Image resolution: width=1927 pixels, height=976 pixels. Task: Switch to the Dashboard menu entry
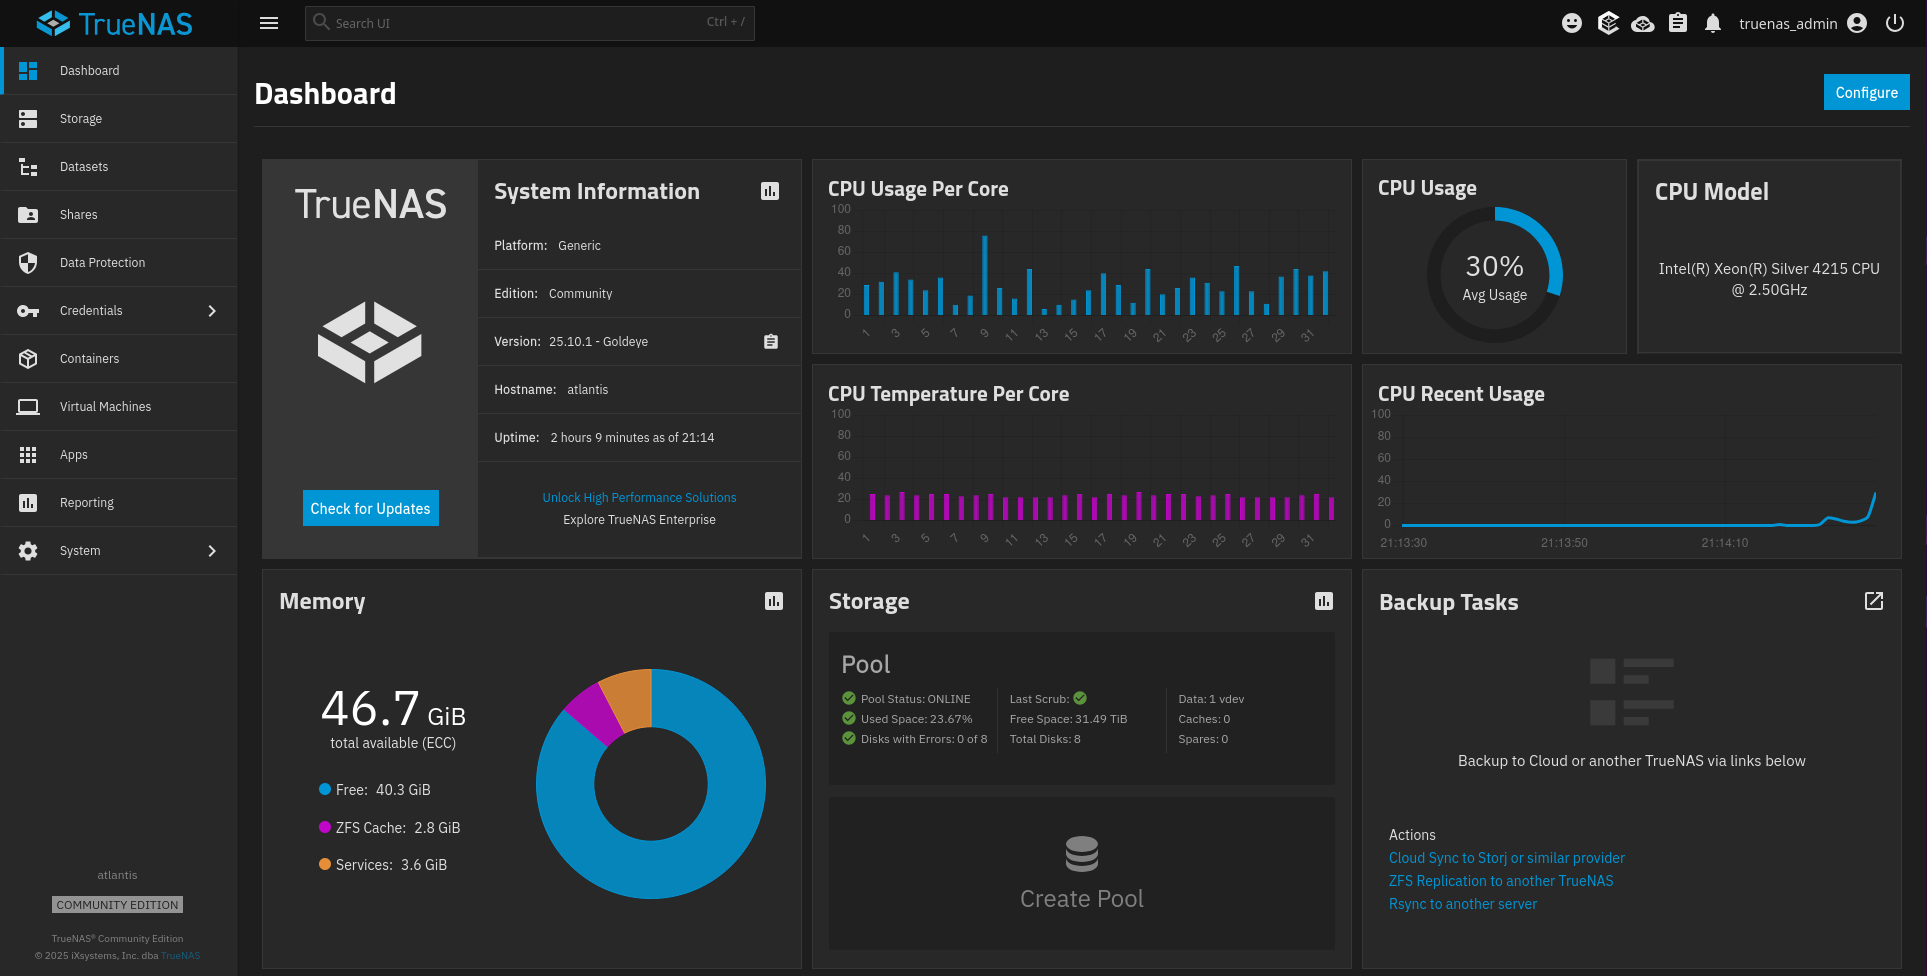tap(89, 70)
